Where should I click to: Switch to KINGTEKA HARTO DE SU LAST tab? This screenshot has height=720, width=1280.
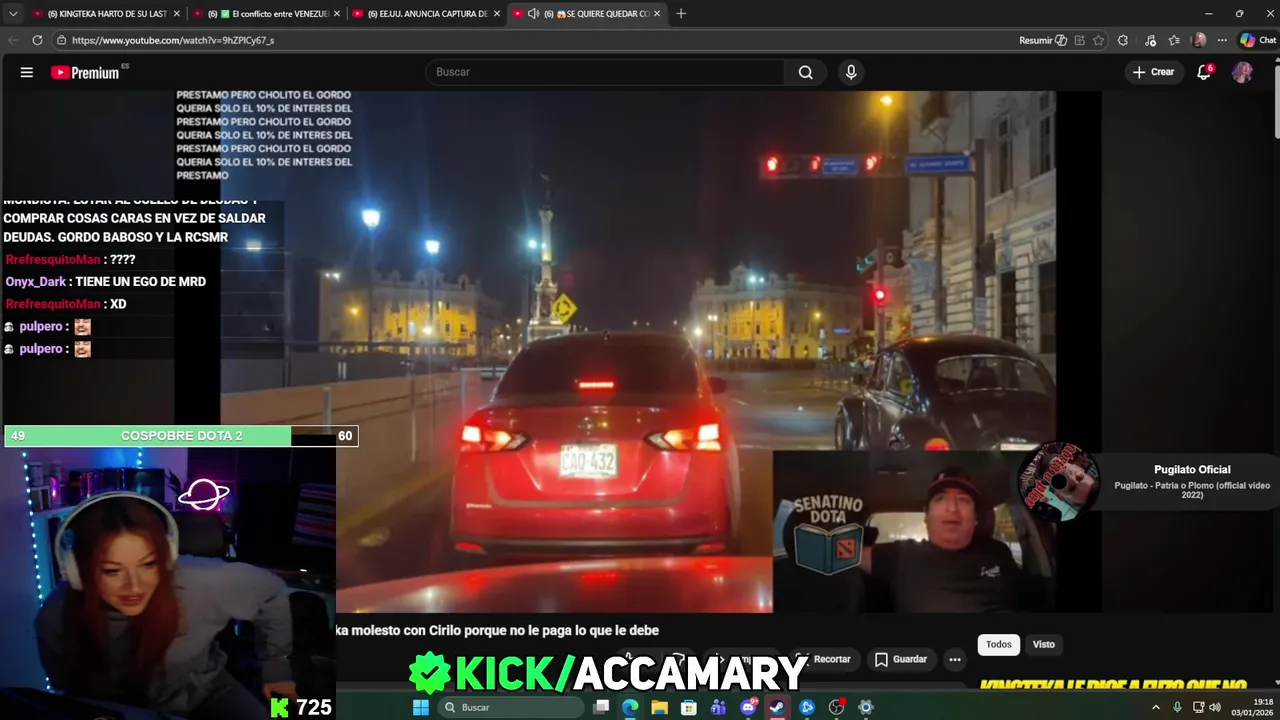(x=105, y=14)
